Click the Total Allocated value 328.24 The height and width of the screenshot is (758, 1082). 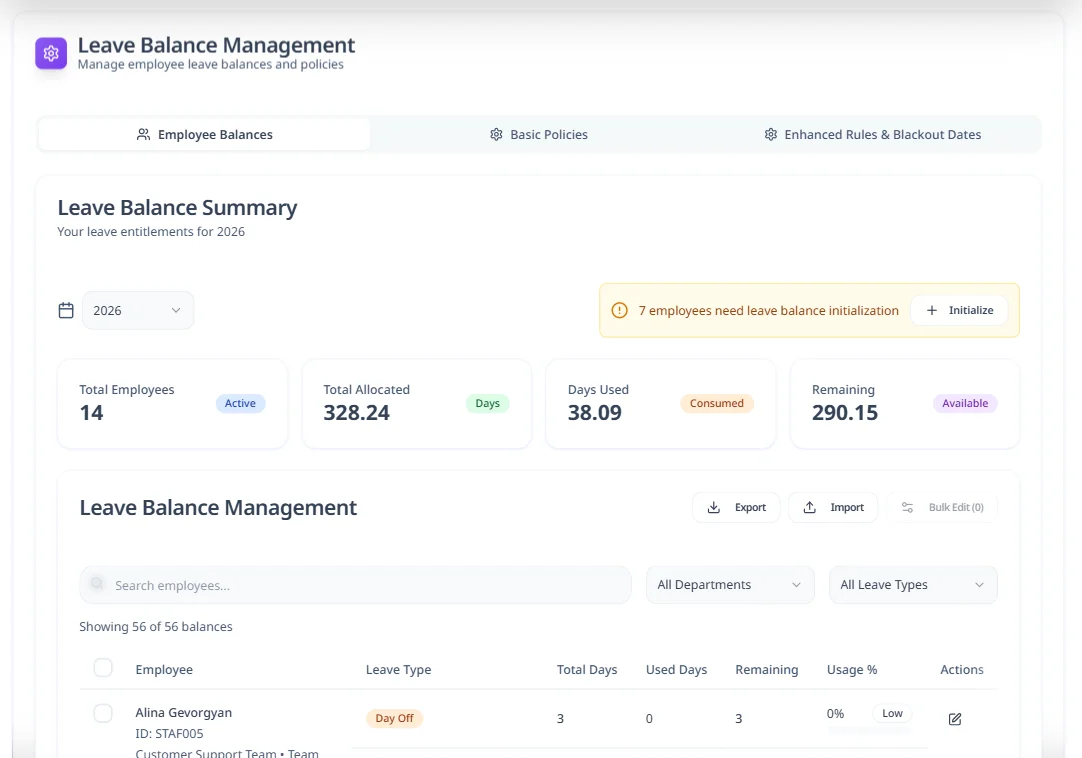357,413
